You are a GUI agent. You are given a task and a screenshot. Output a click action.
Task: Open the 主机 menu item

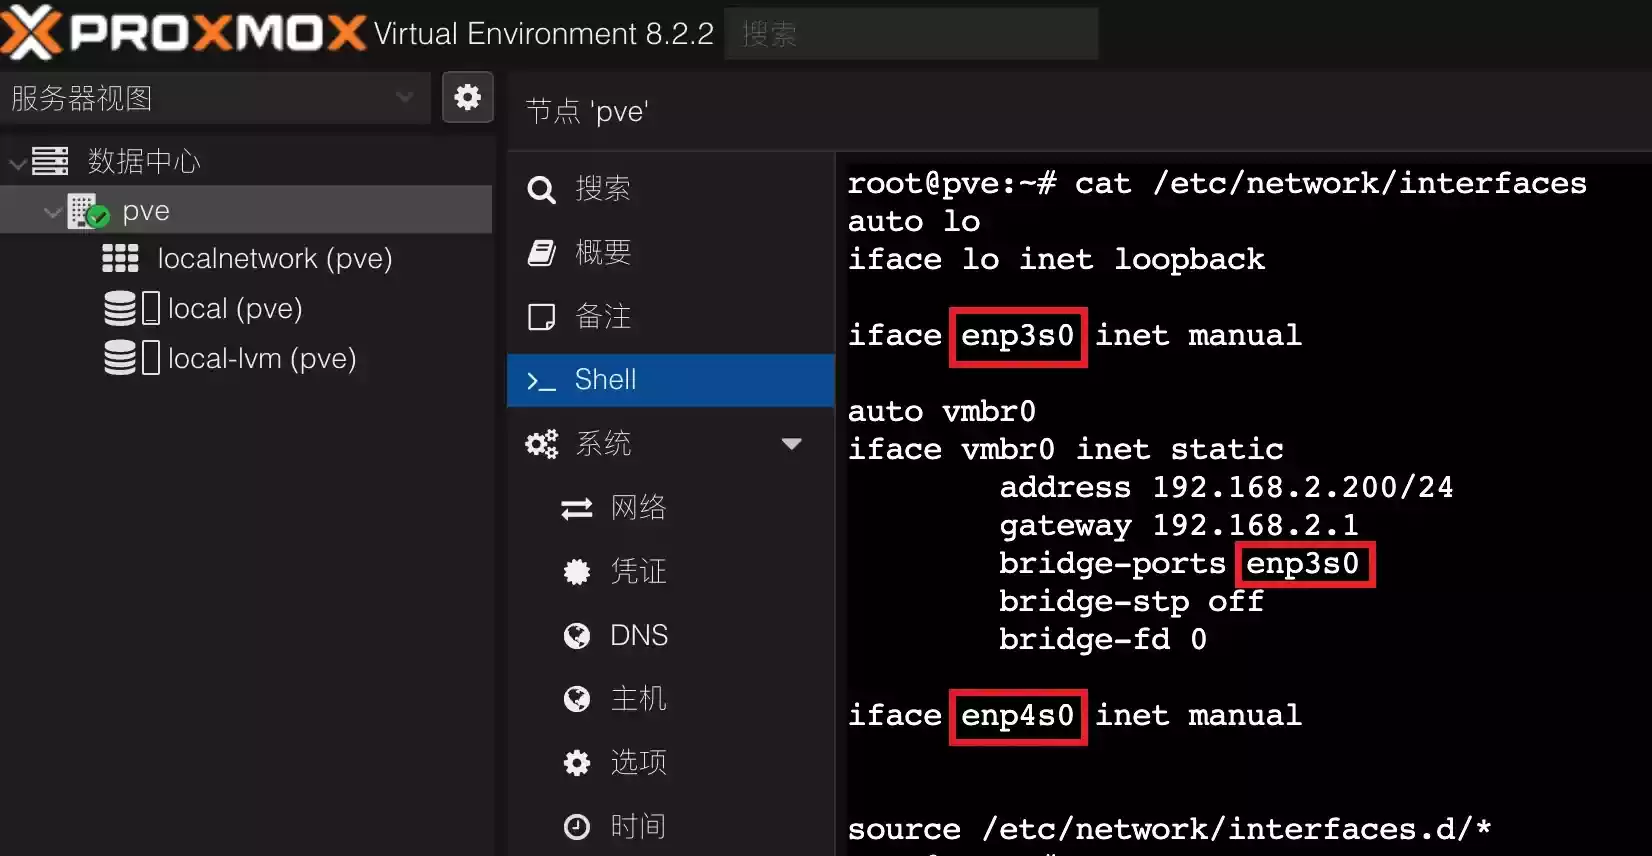pos(638,699)
